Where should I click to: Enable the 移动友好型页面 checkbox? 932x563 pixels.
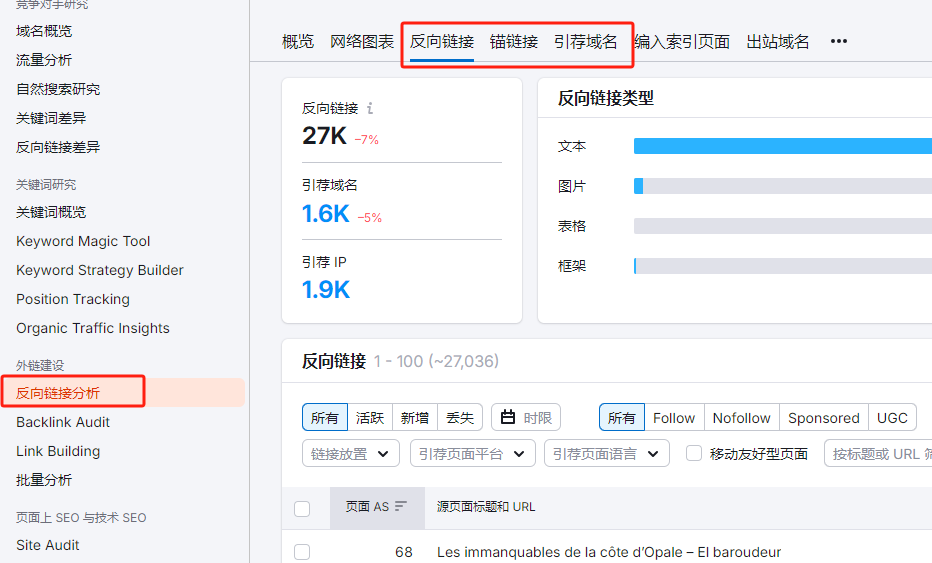coord(694,454)
